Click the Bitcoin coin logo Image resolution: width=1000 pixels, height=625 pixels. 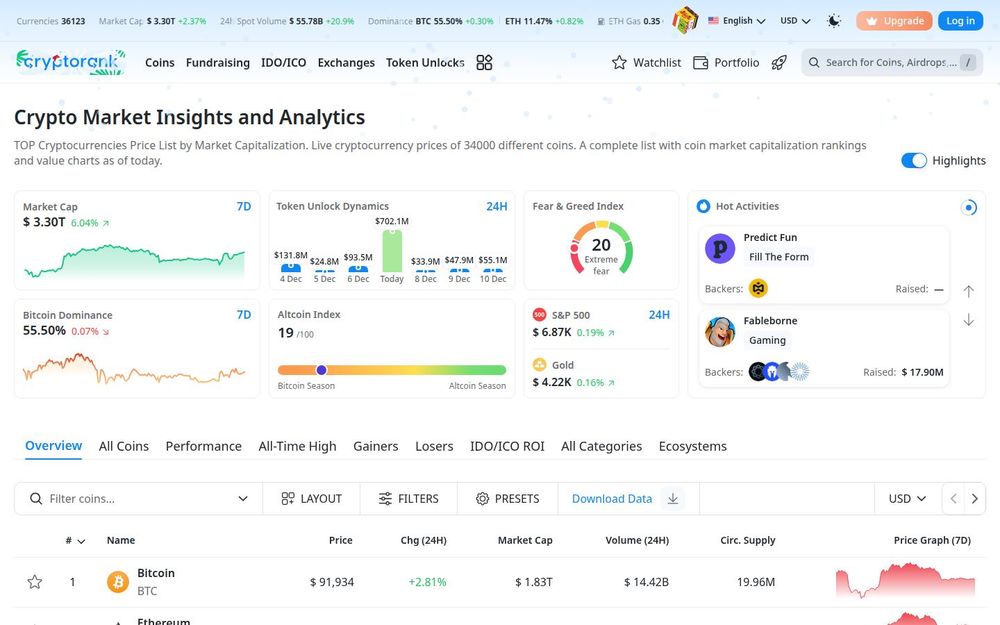[x=117, y=582]
